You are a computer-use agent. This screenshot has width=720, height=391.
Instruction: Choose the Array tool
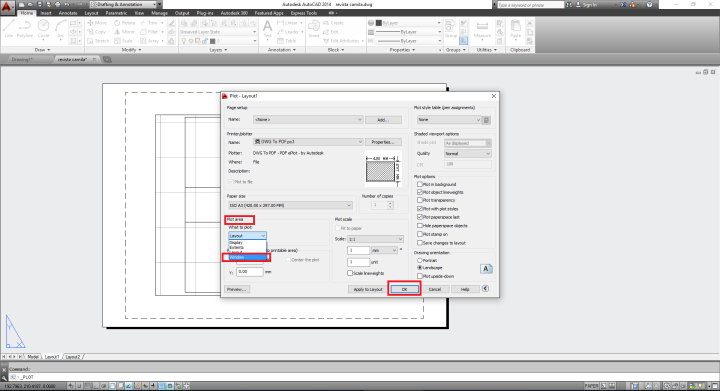tap(149, 41)
